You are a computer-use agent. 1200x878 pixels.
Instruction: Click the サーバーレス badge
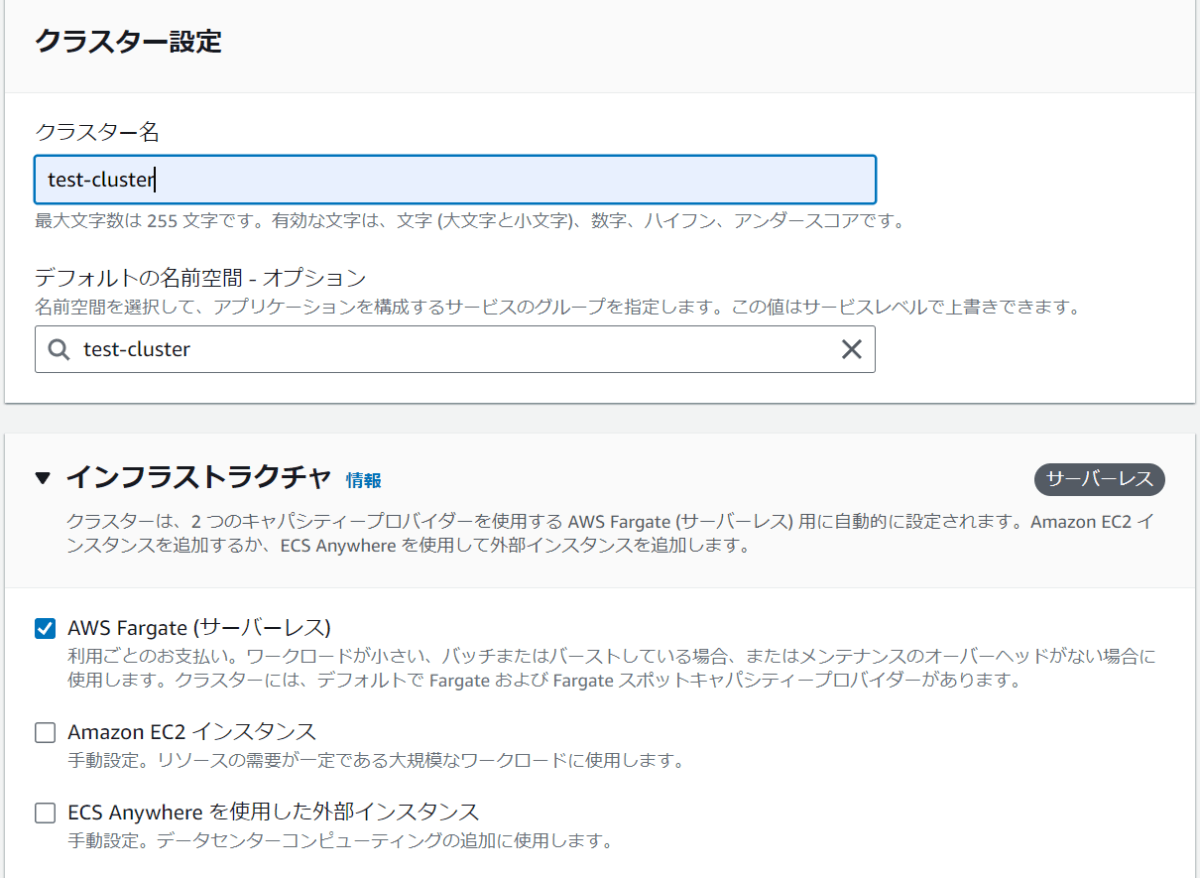tap(1100, 479)
